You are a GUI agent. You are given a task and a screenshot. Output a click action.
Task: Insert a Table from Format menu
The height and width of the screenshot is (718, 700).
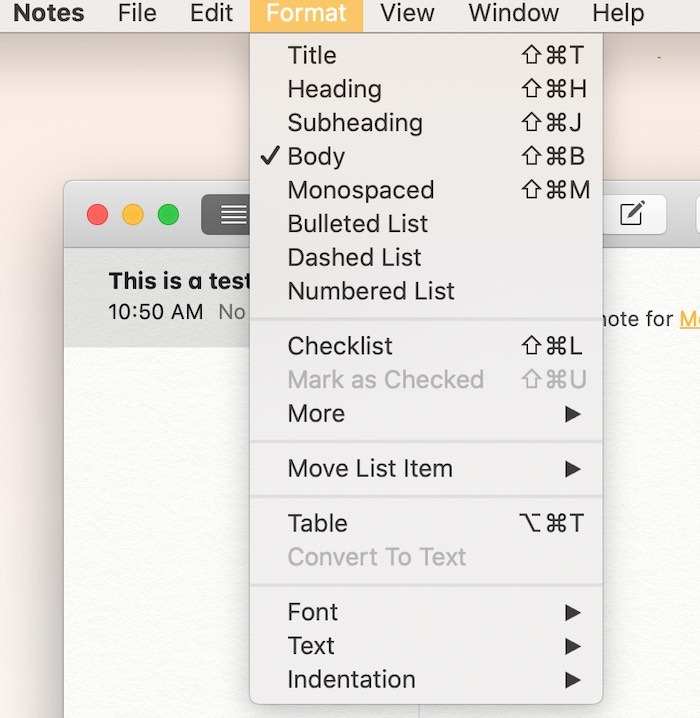coord(426,523)
